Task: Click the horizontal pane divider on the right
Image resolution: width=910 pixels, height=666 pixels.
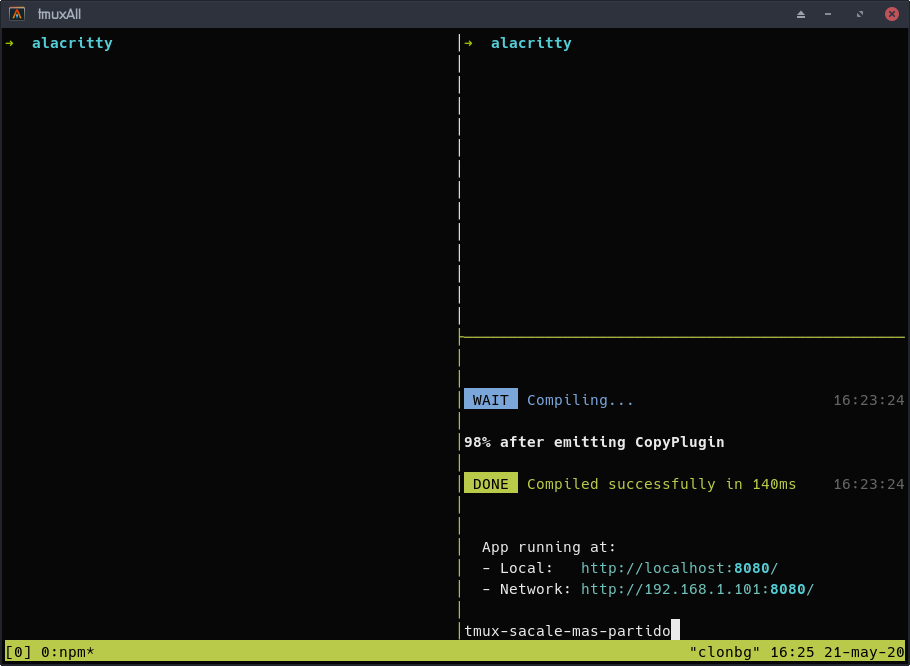Action: click(x=680, y=337)
